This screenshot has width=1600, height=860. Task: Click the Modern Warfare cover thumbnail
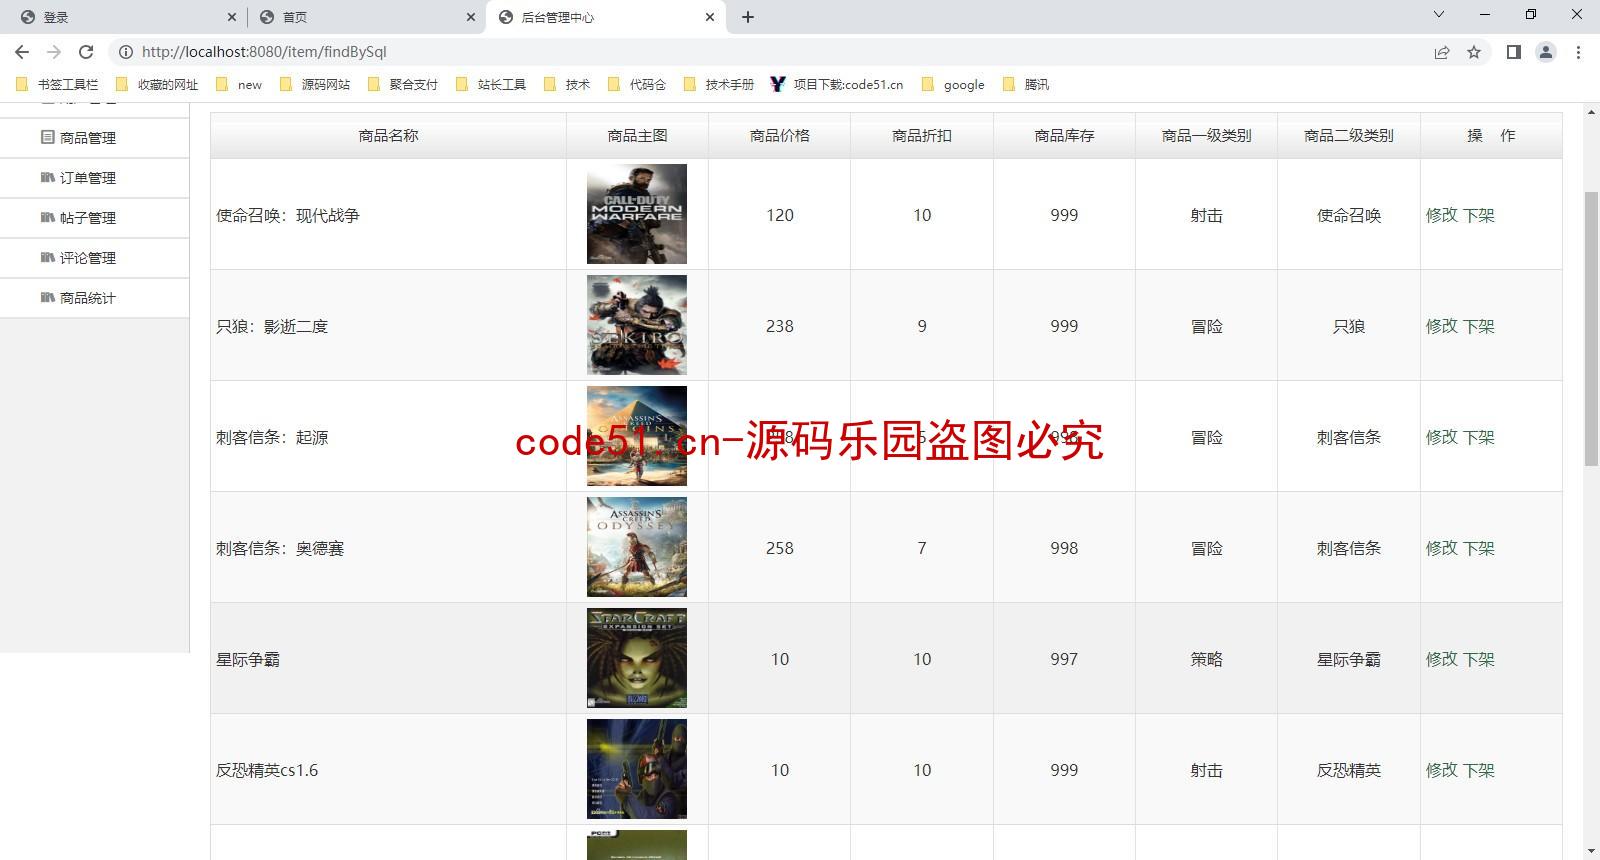pyautogui.click(x=637, y=214)
